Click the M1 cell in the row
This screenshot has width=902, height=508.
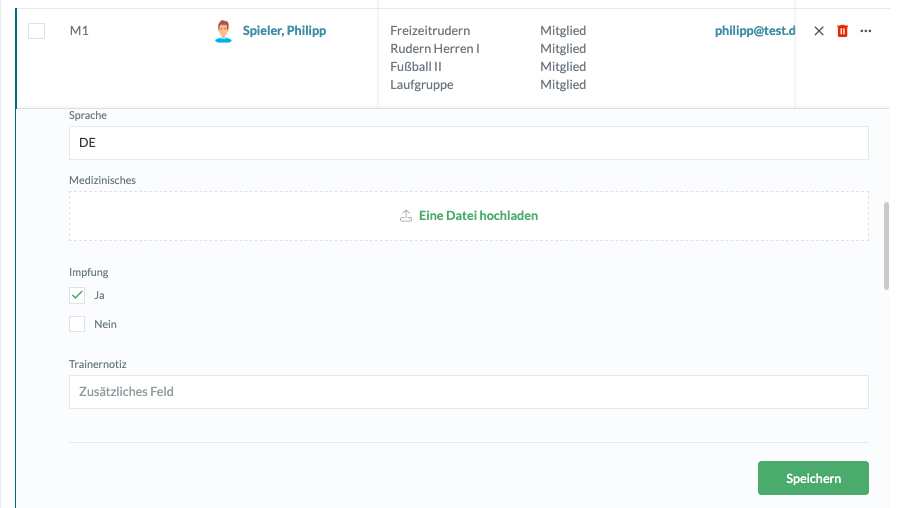pos(79,31)
